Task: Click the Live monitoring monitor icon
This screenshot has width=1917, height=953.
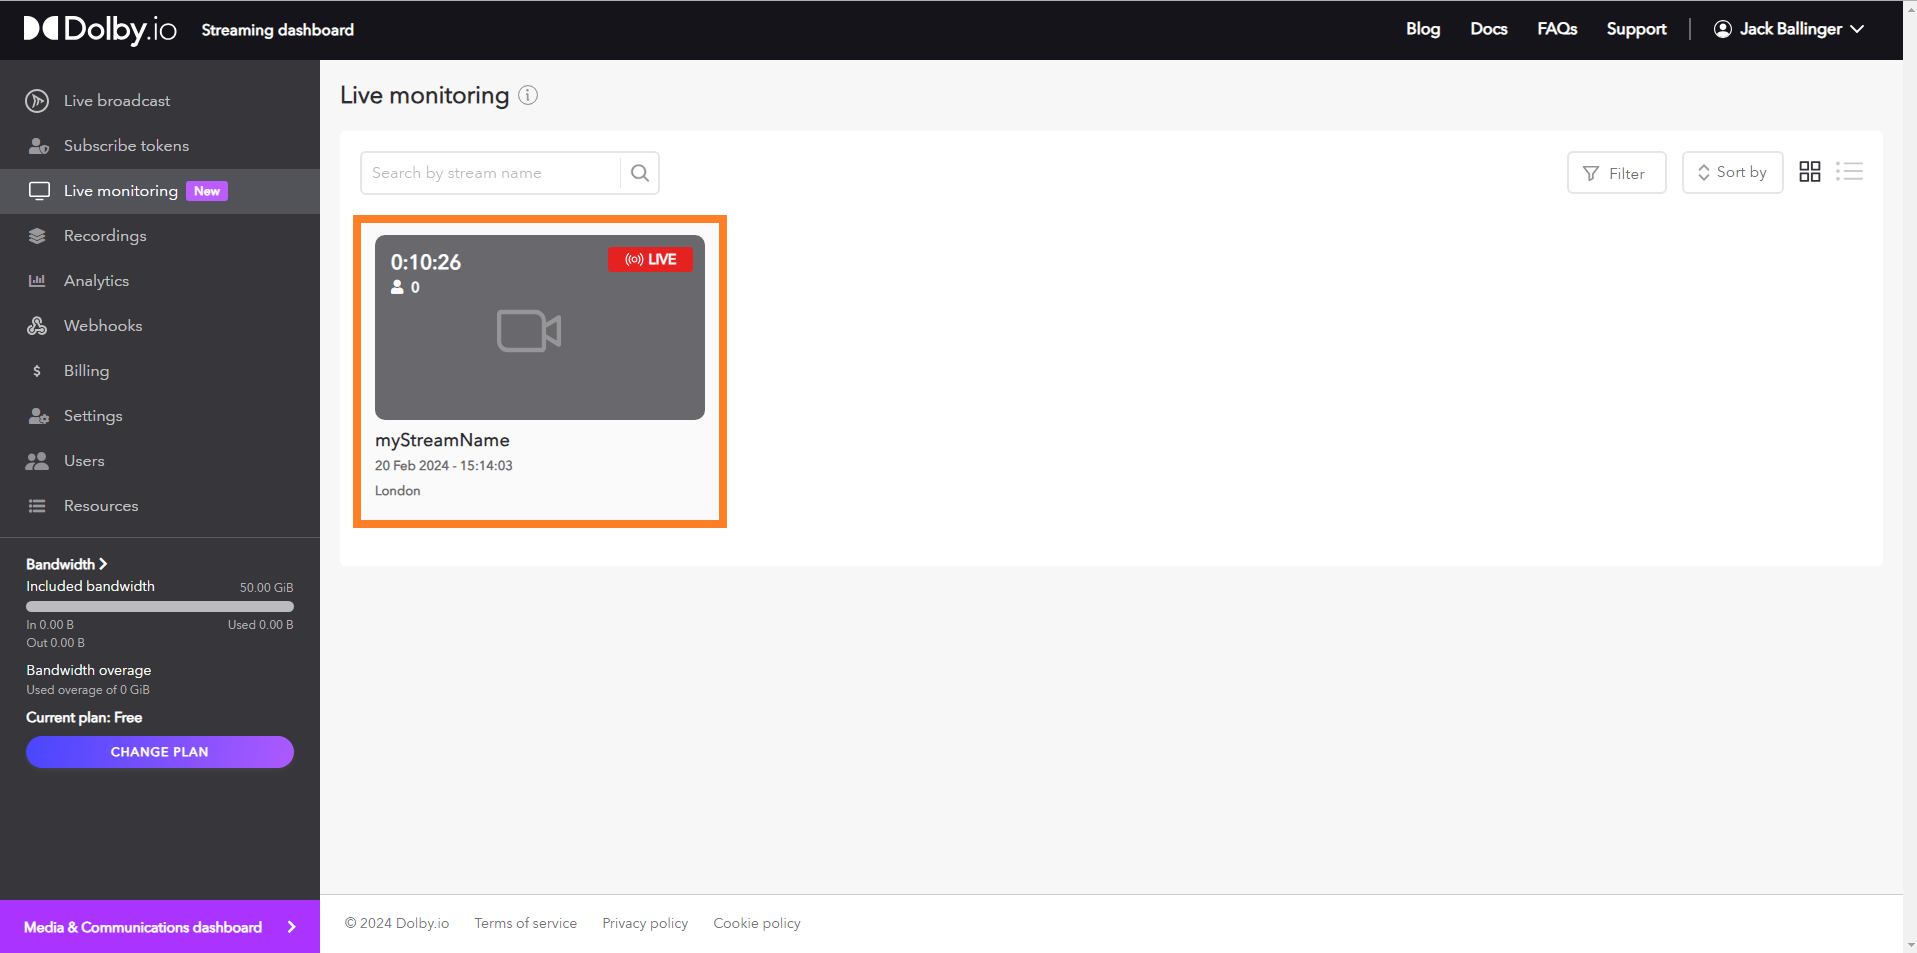Action: point(39,191)
